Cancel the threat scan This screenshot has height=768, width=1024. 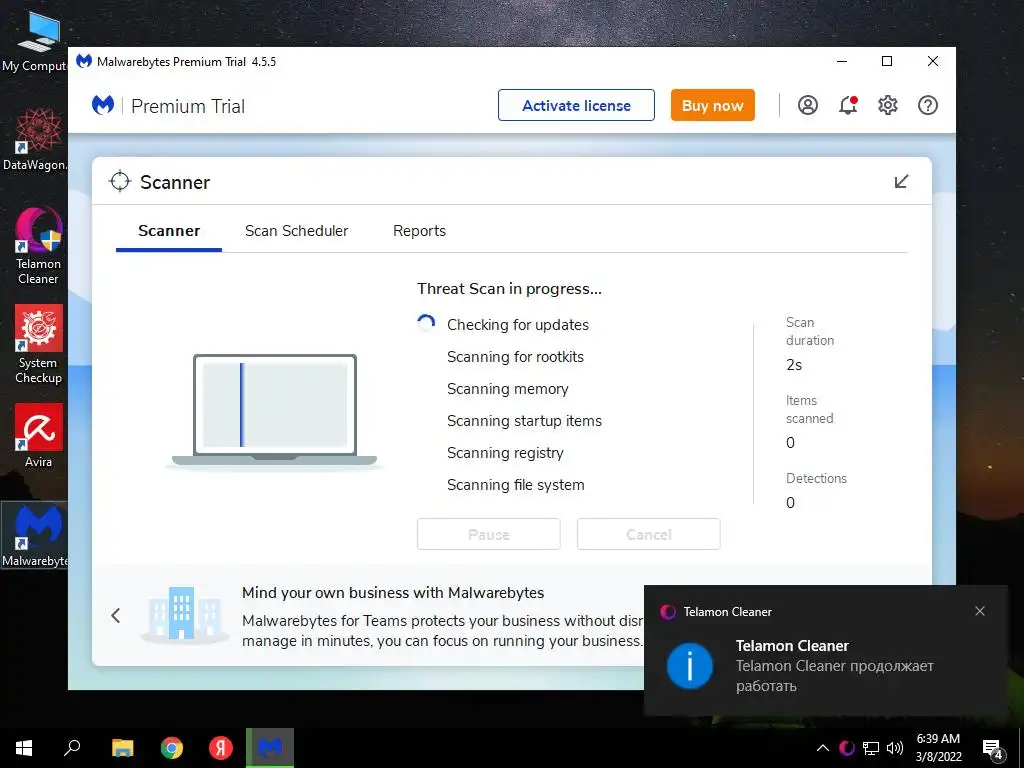(648, 534)
